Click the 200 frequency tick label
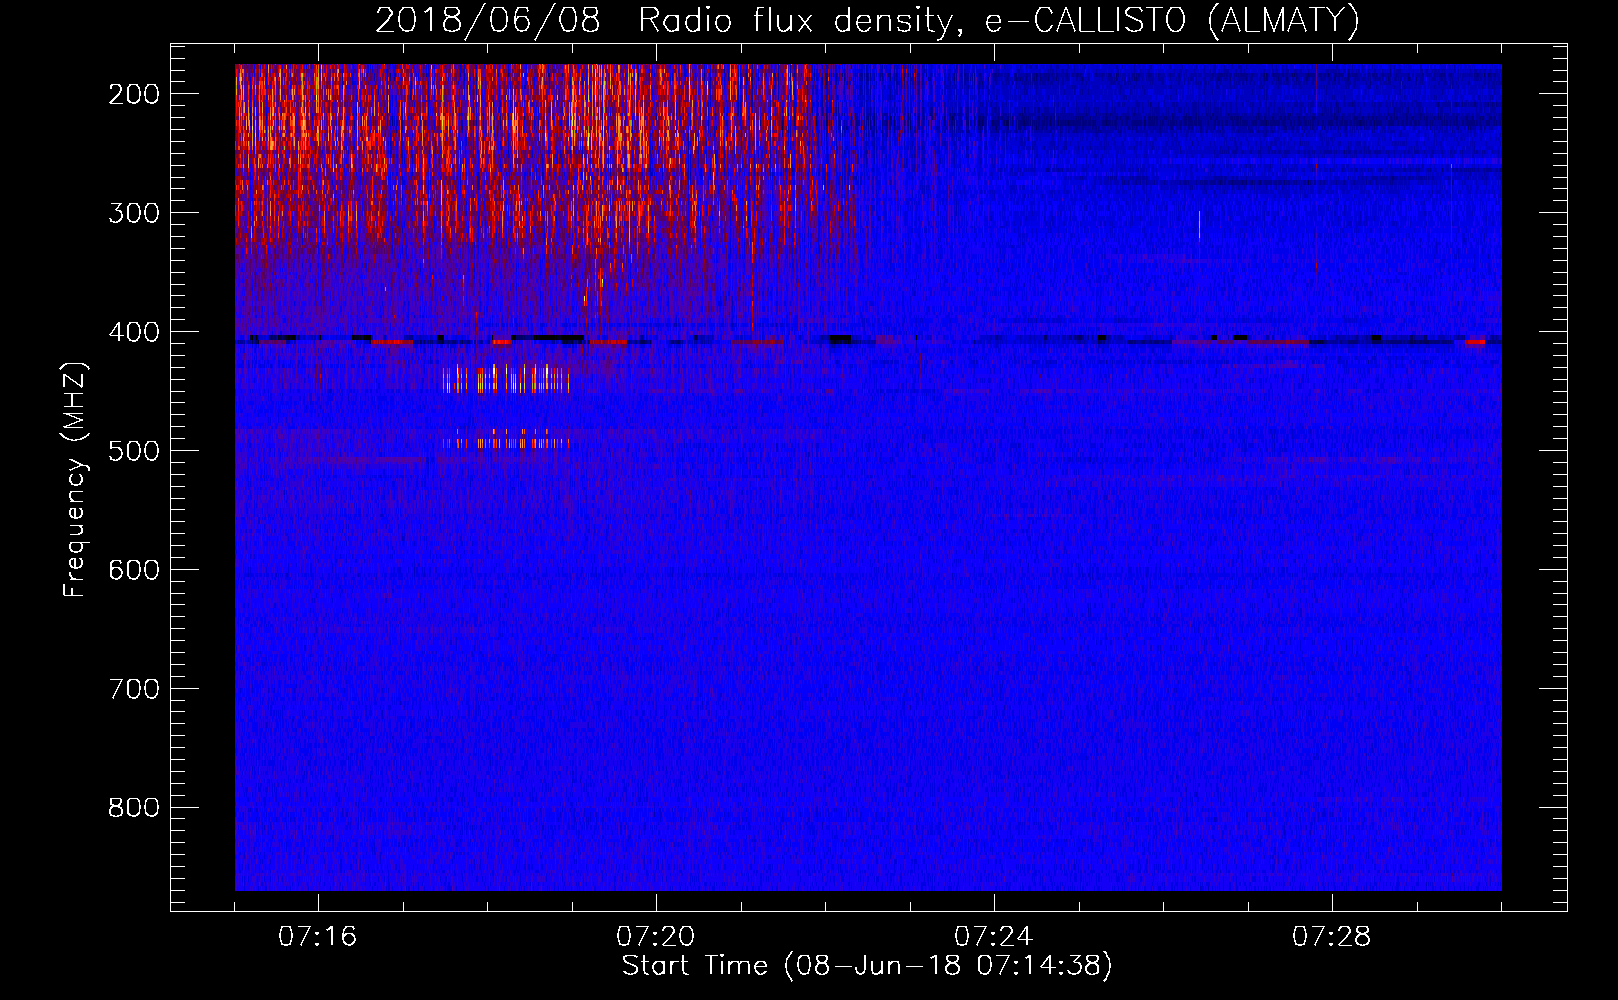The height and width of the screenshot is (1000, 1618). [134, 95]
